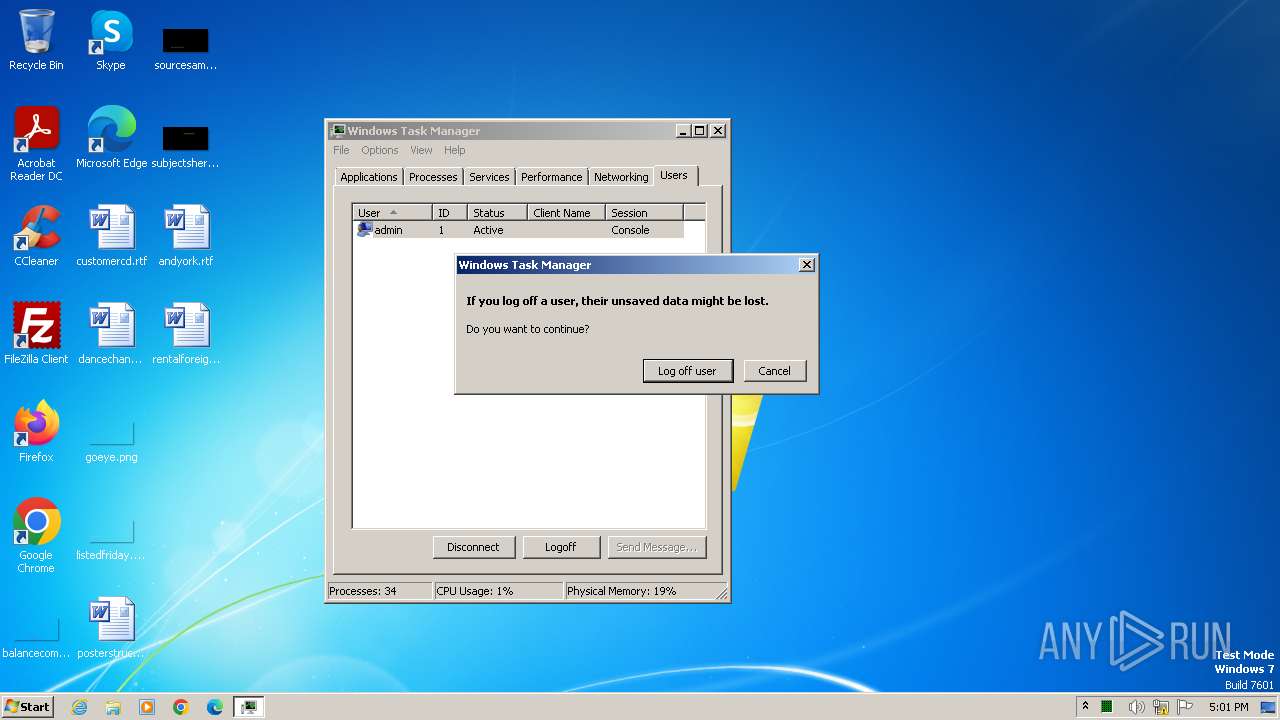
Task: Select goeye.png file on desktop
Action: [111, 442]
